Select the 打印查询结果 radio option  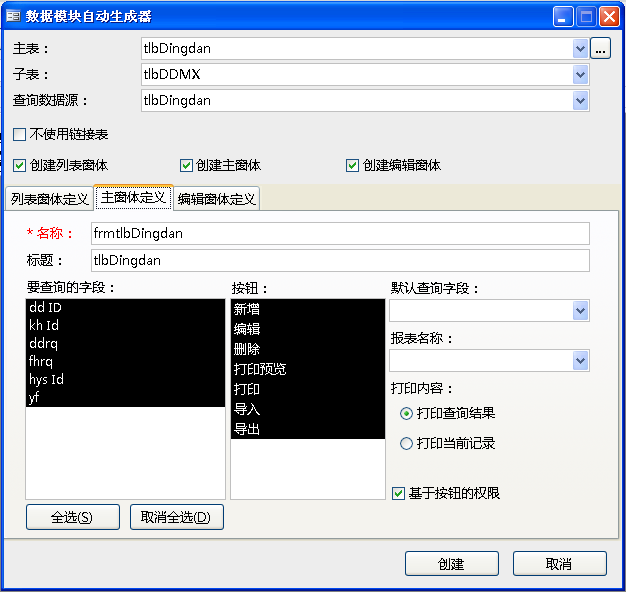[x=406, y=413]
